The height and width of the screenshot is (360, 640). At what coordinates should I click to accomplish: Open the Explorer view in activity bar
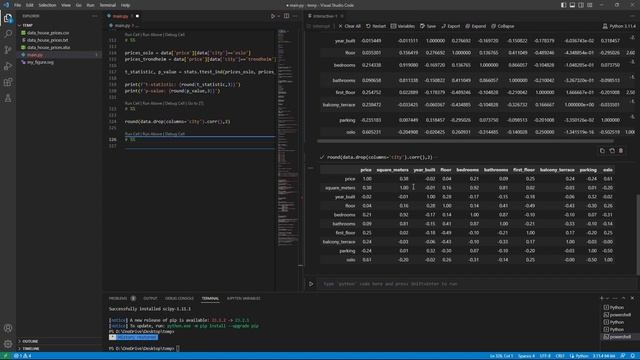[8, 18]
